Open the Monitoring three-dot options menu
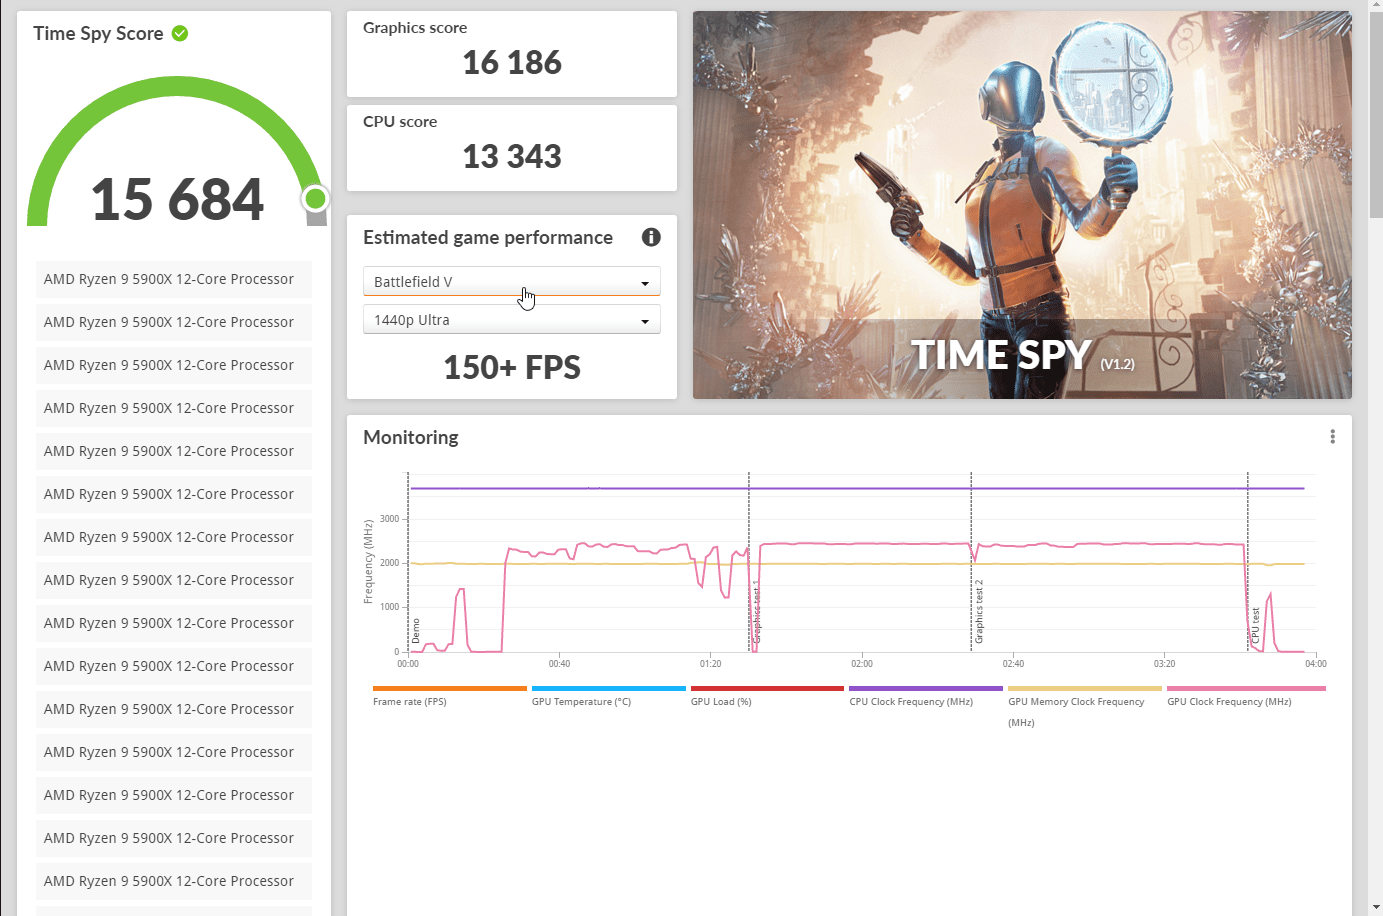The width and height of the screenshot is (1383, 916). click(1332, 437)
